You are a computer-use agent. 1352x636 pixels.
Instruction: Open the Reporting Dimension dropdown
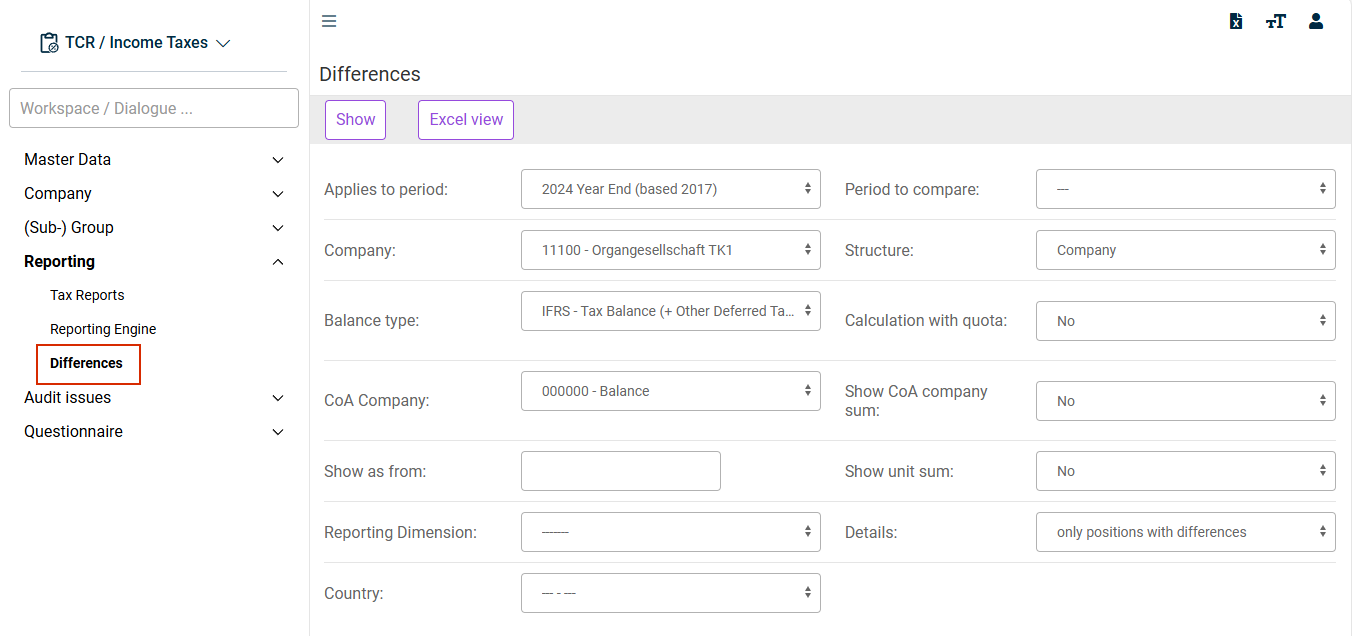(x=671, y=532)
